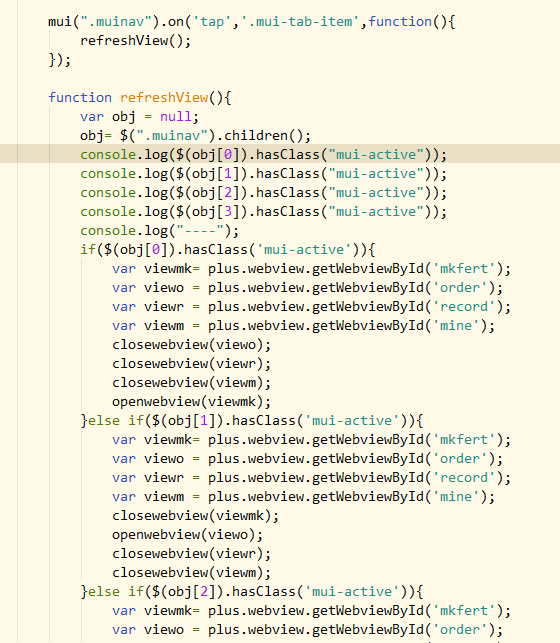Click first 'mkfert' webview id string

pos(464,269)
